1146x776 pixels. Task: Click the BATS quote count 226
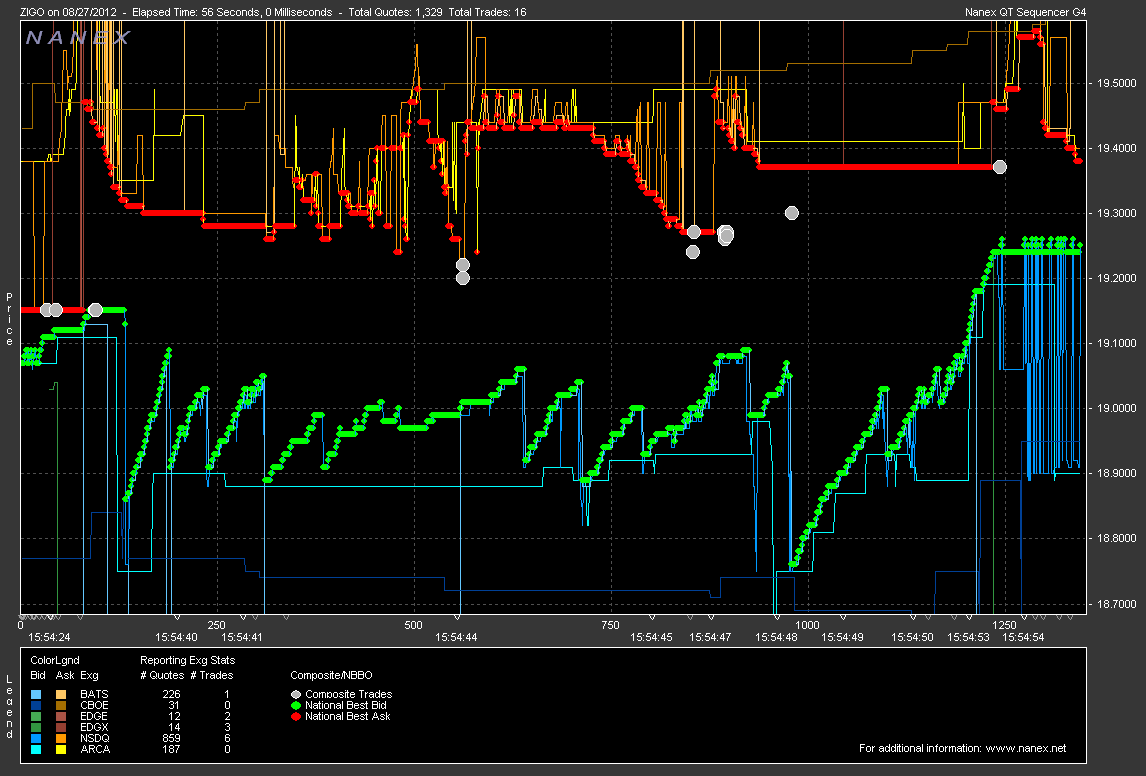171,694
